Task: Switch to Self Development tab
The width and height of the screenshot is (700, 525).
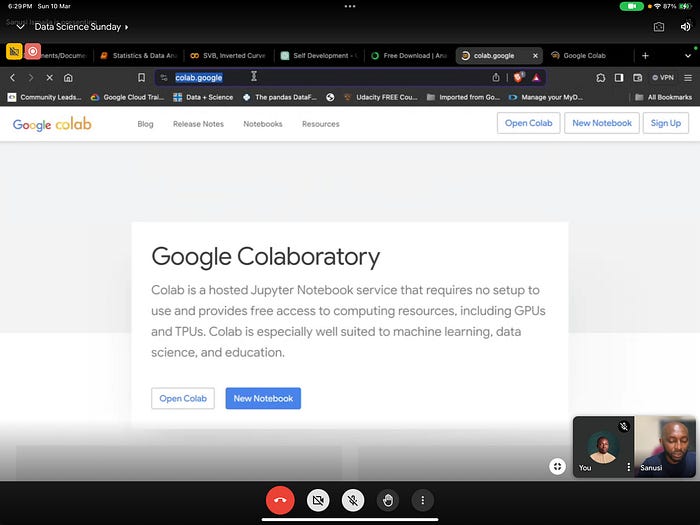Action: [319, 55]
